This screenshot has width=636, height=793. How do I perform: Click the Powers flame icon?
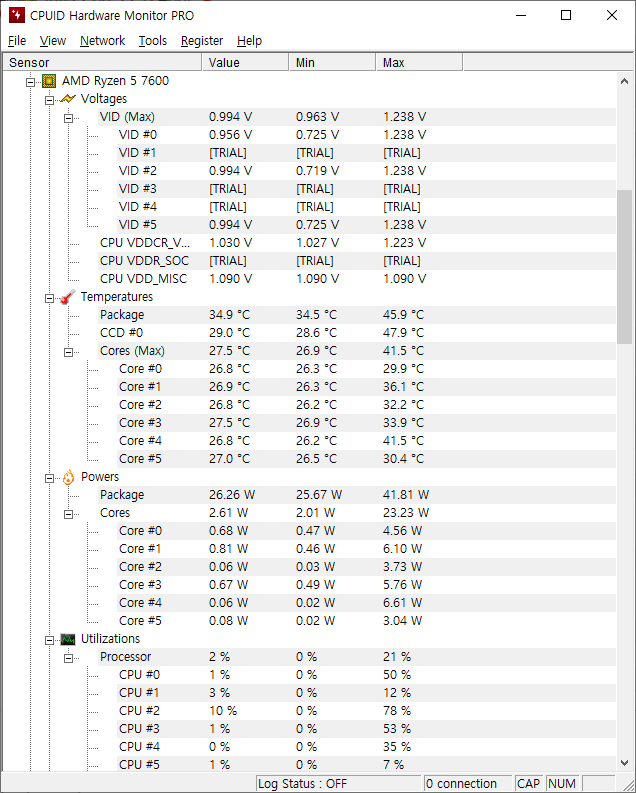(68, 477)
